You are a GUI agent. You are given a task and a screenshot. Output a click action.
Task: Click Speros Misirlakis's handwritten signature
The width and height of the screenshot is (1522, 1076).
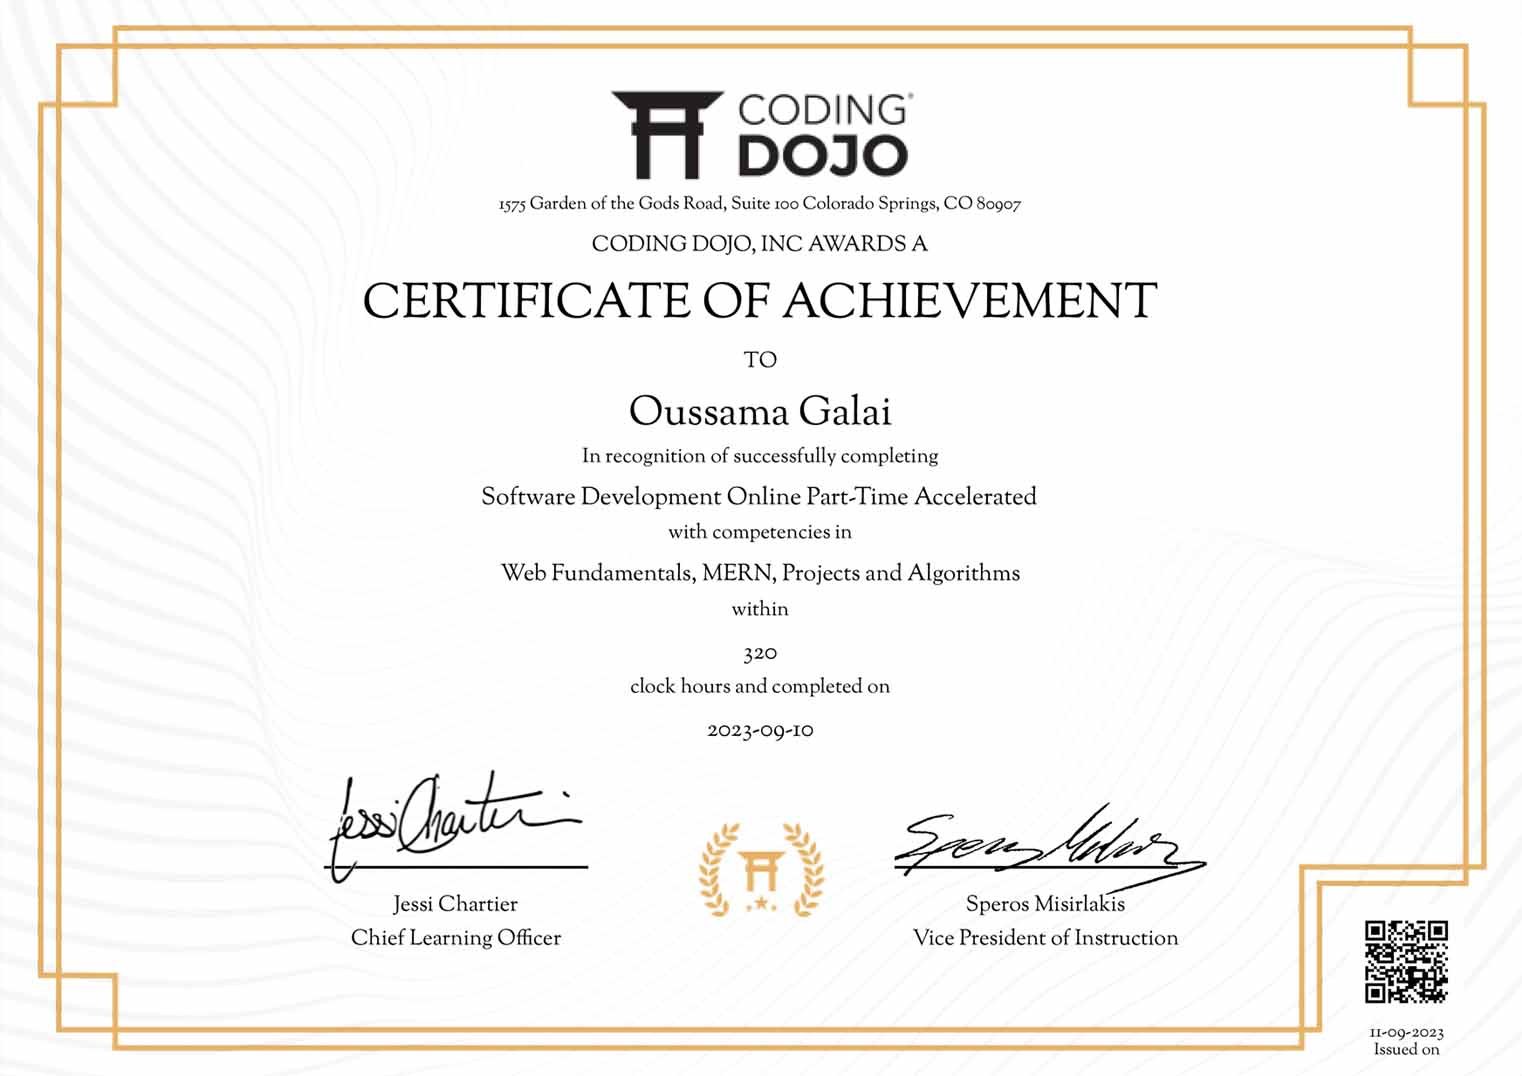click(1049, 846)
